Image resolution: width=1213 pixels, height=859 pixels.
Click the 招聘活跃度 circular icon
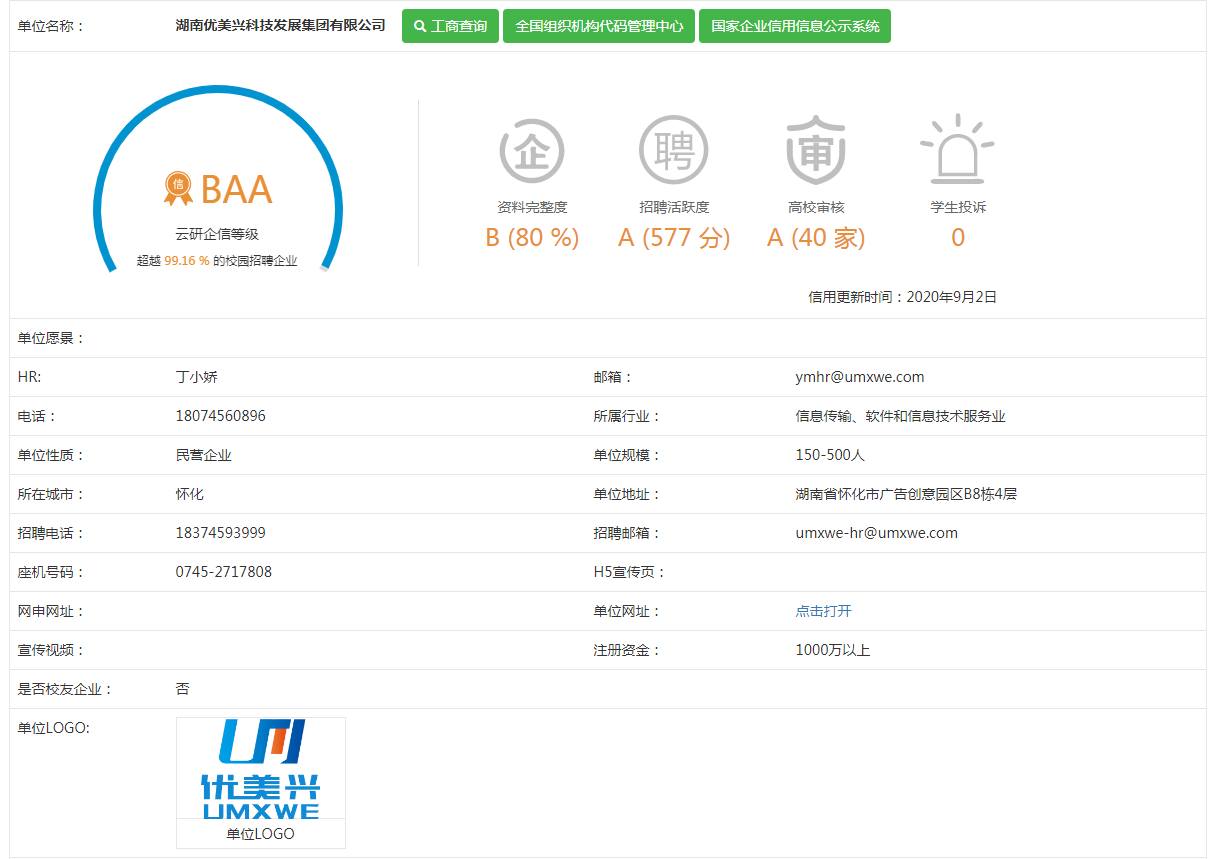[673, 151]
